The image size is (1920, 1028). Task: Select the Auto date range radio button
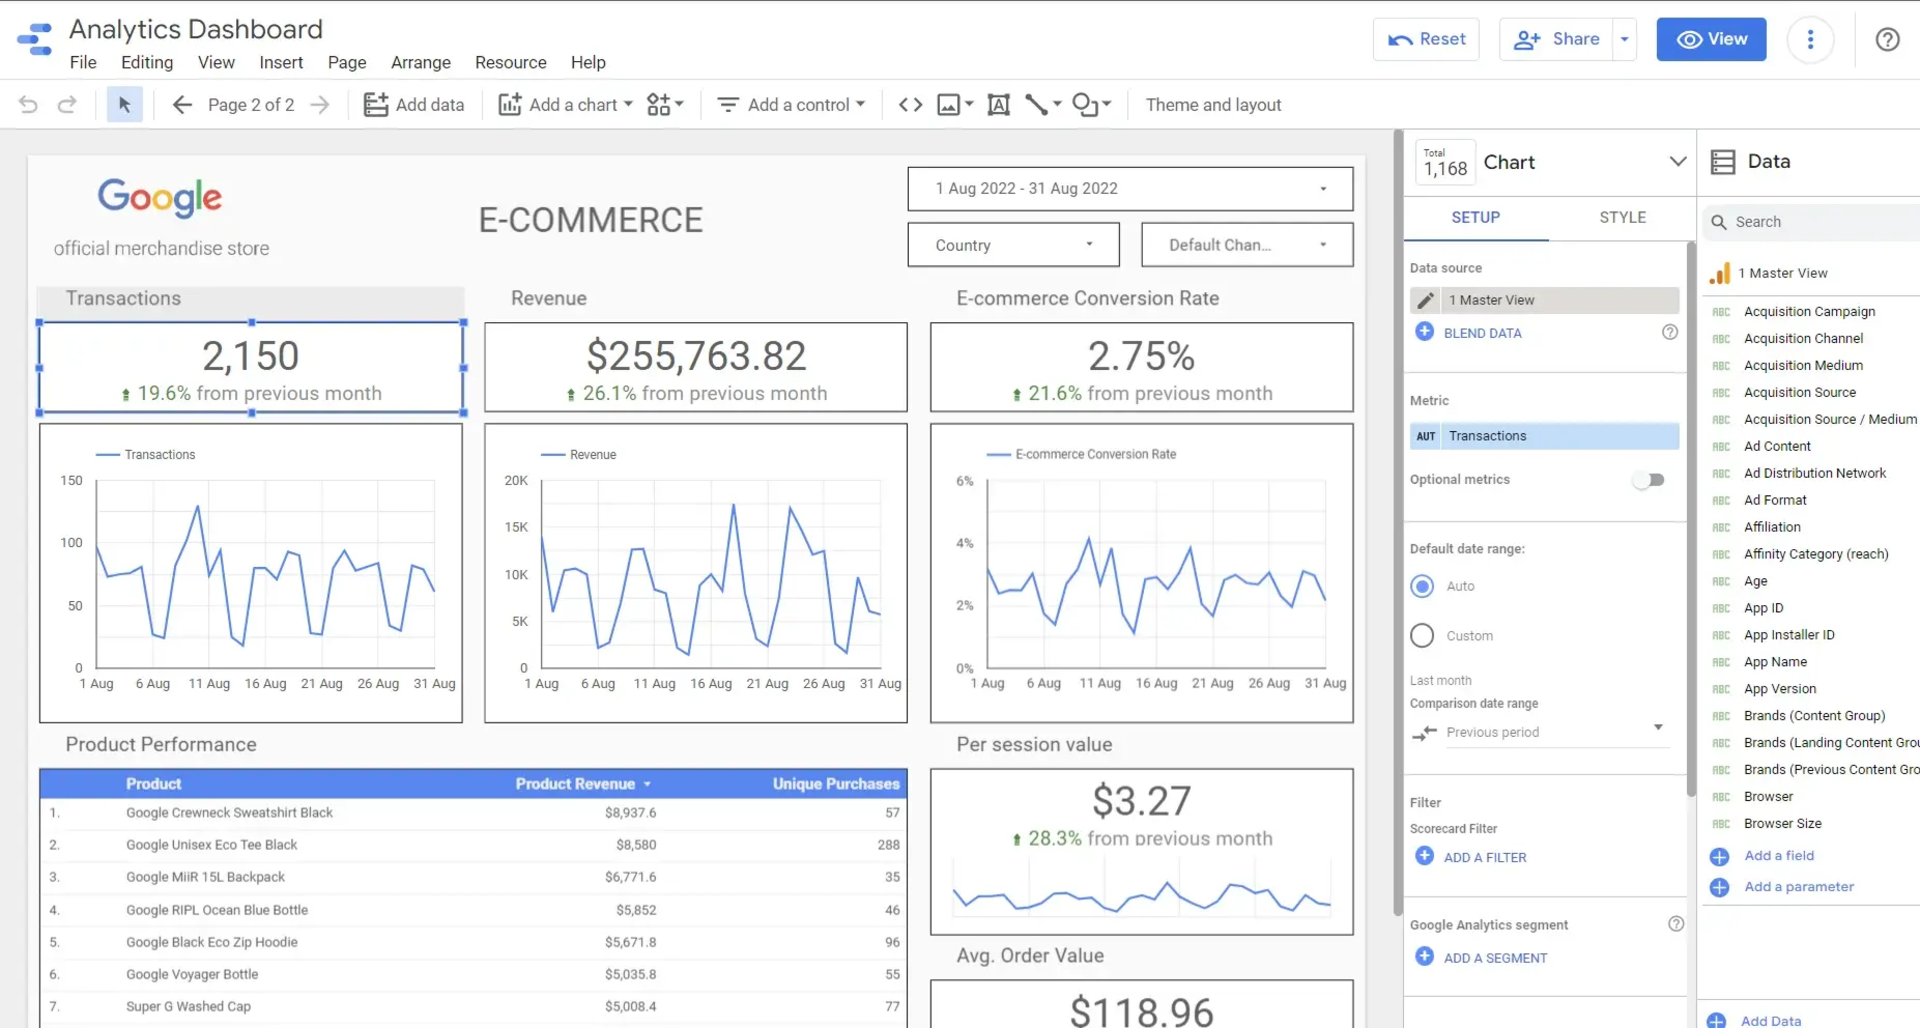click(1421, 586)
